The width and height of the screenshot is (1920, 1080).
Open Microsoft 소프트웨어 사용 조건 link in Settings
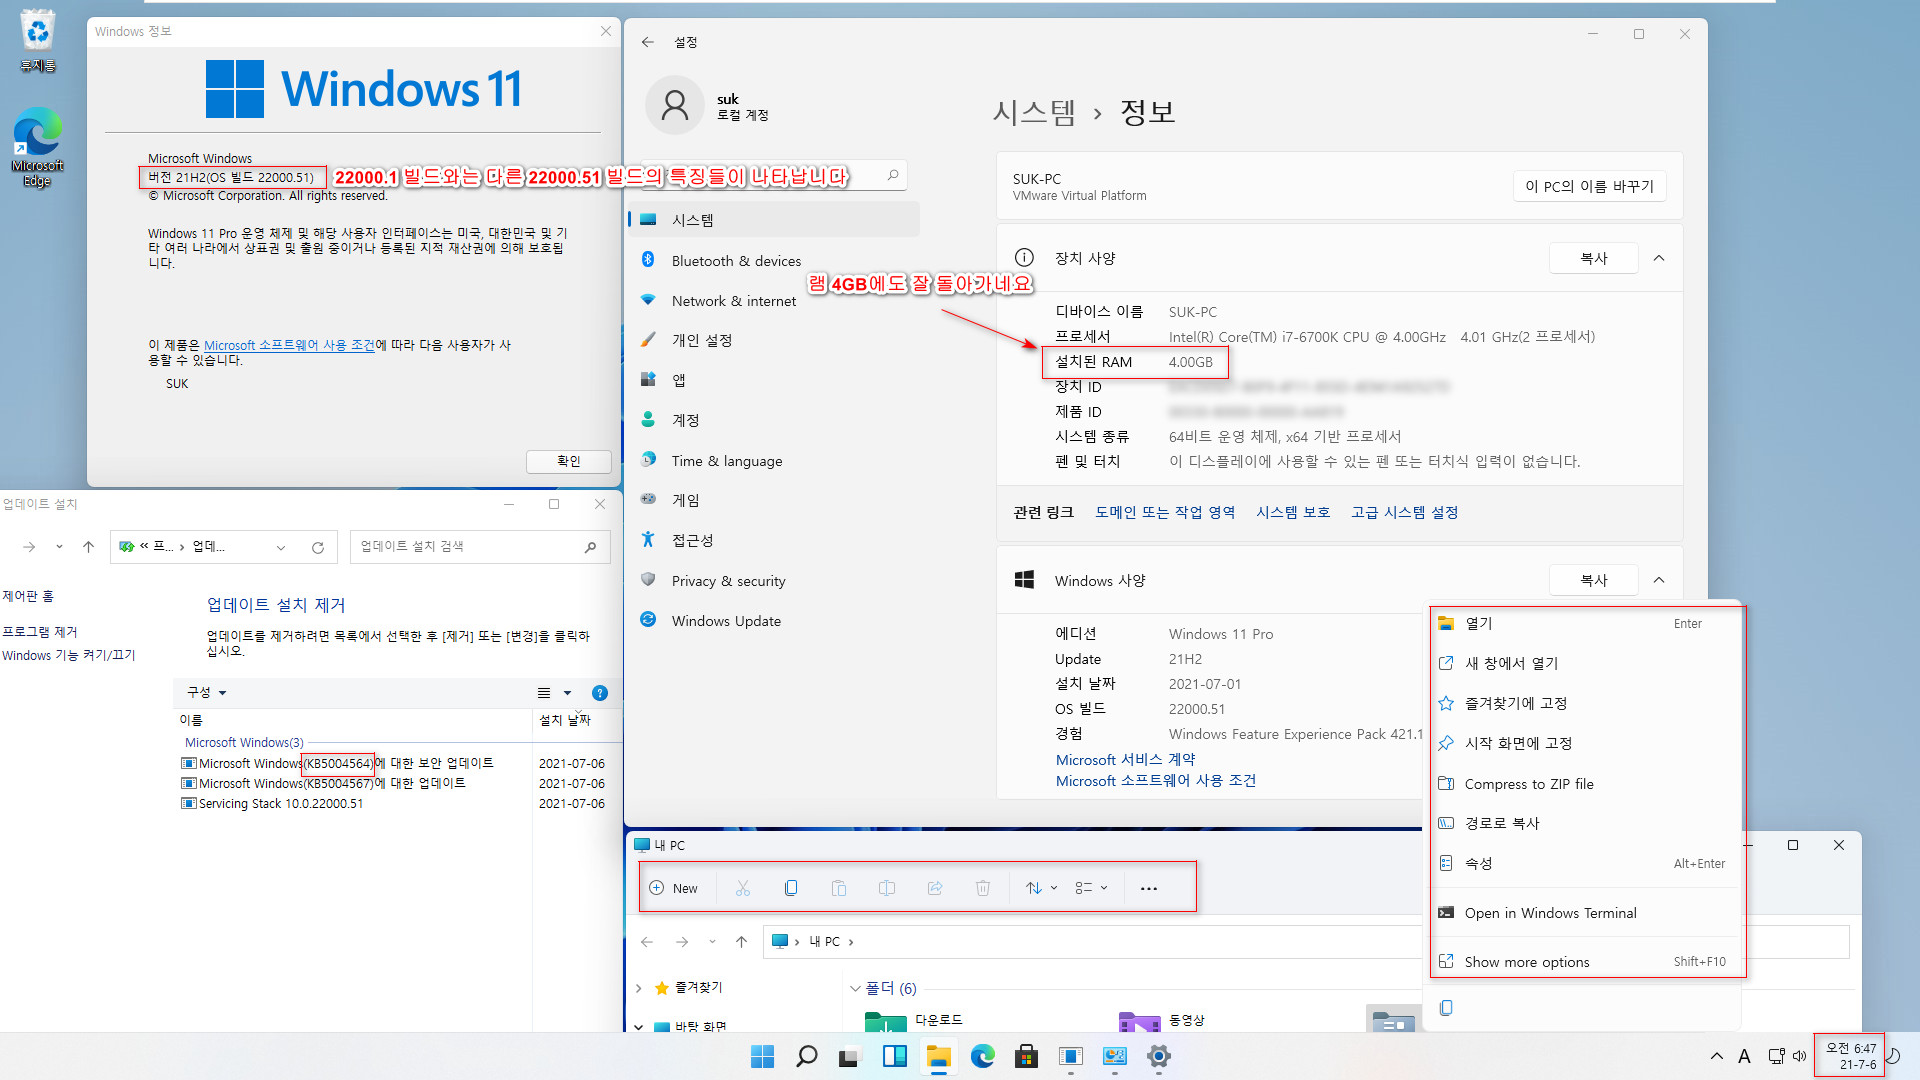(x=1156, y=781)
